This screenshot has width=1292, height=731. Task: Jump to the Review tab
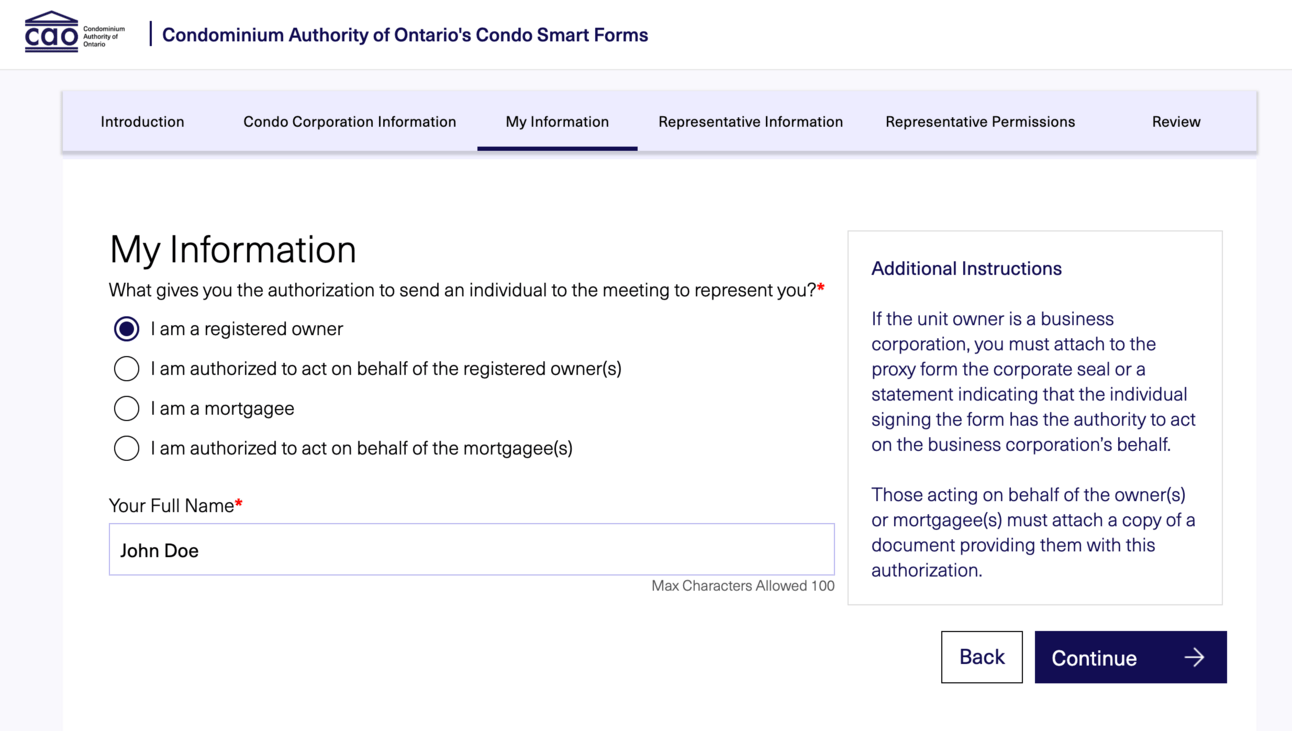point(1176,122)
